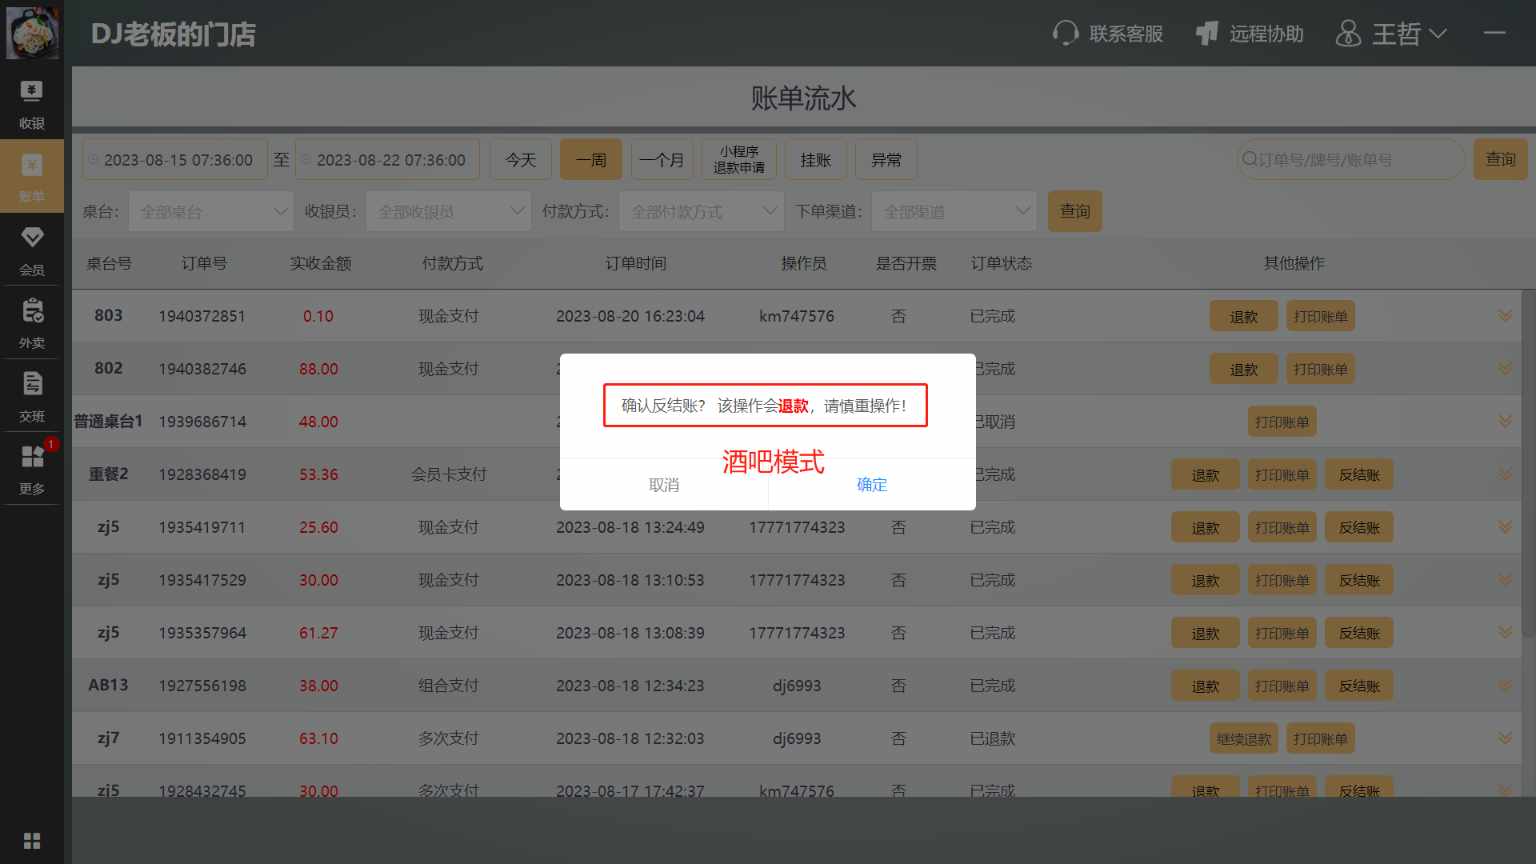Click 反结账 for order 1935417529
The height and width of the screenshot is (864, 1536).
[1359, 580]
